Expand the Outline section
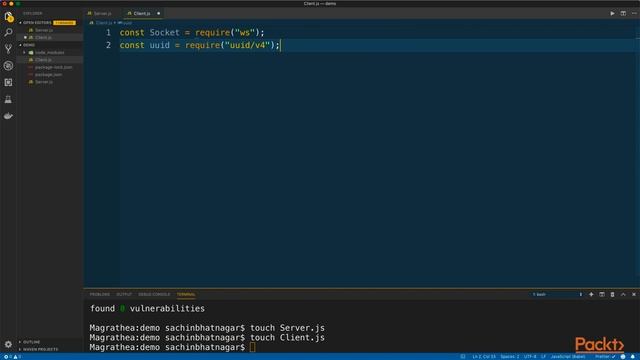640x360 pixels. click(x=31, y=342)
